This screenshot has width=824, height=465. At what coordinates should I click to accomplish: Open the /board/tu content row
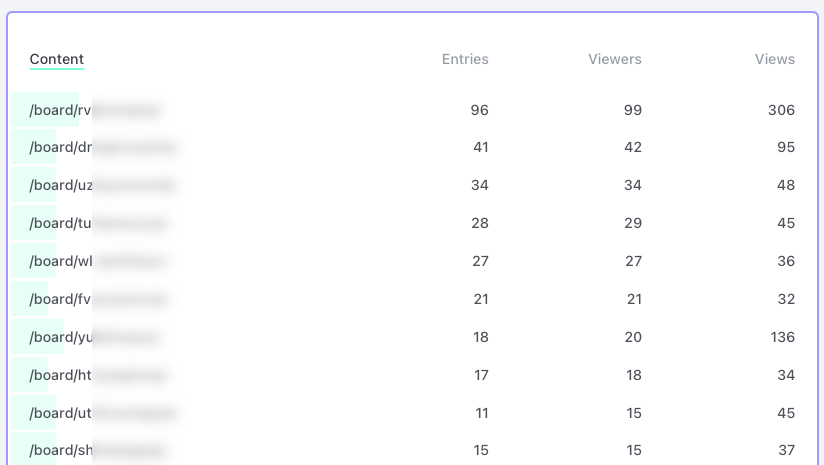(412, 223)
